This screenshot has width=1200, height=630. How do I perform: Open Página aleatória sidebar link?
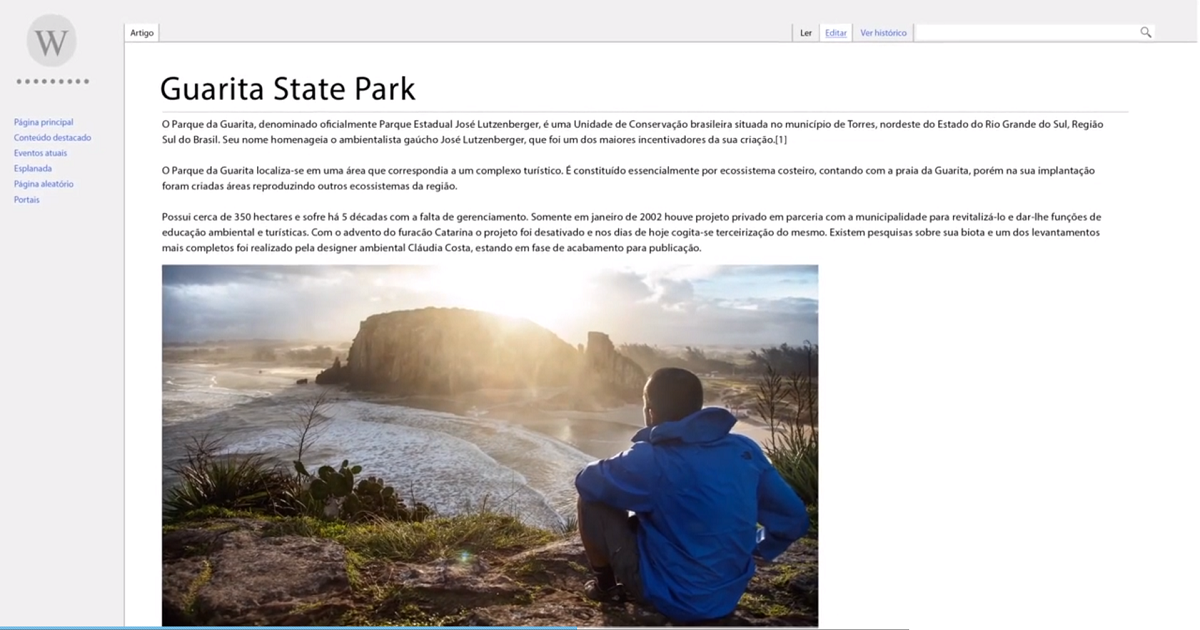tap(44, 184)
